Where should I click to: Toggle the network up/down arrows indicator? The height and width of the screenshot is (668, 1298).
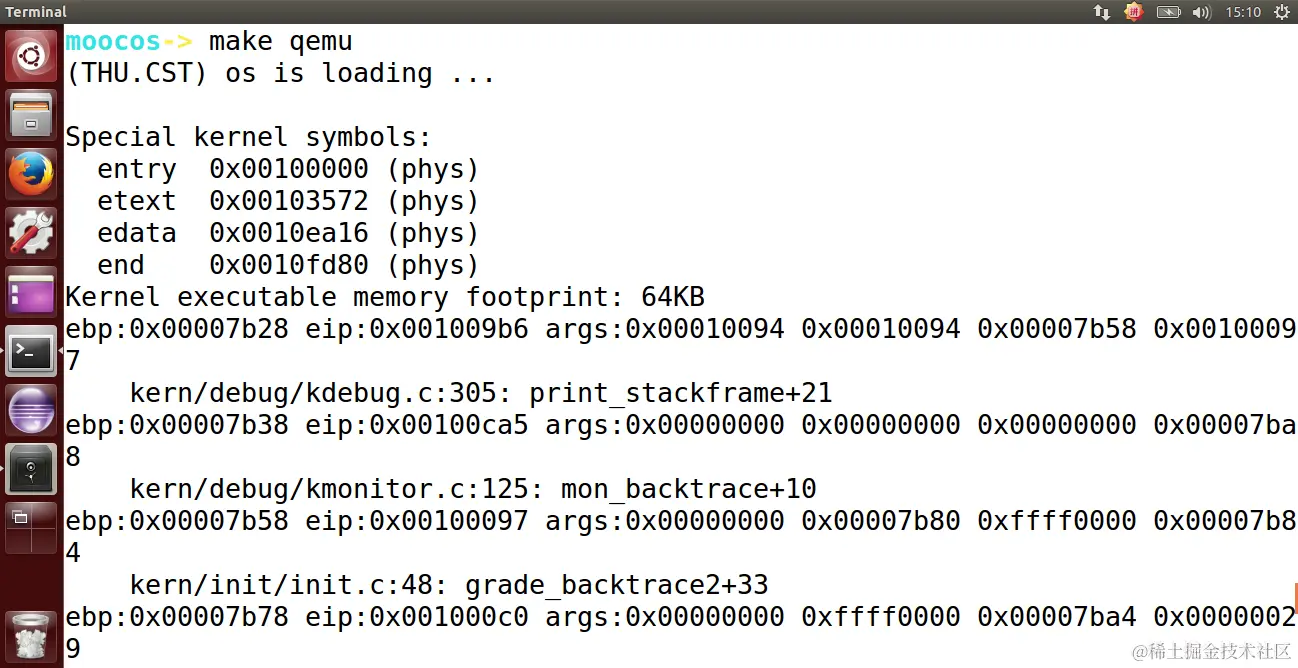[1101, 12]
